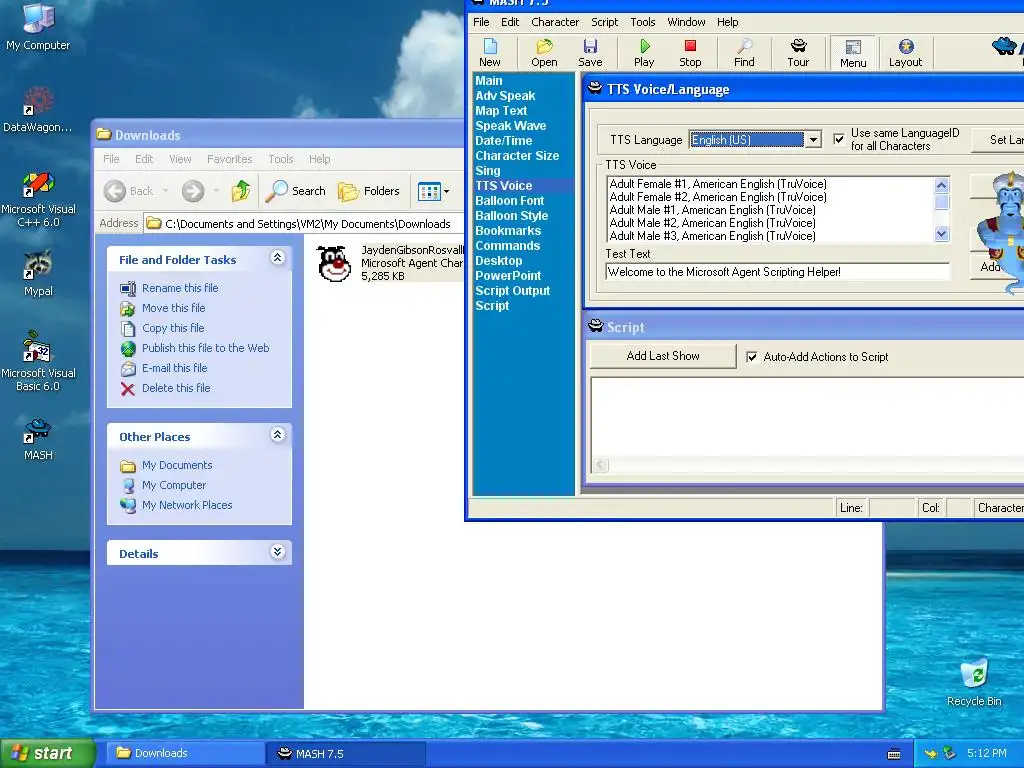Start the script with the Play button
Image resolution: width=1024 pixels, height=768 pixels.
pos(644,53)
